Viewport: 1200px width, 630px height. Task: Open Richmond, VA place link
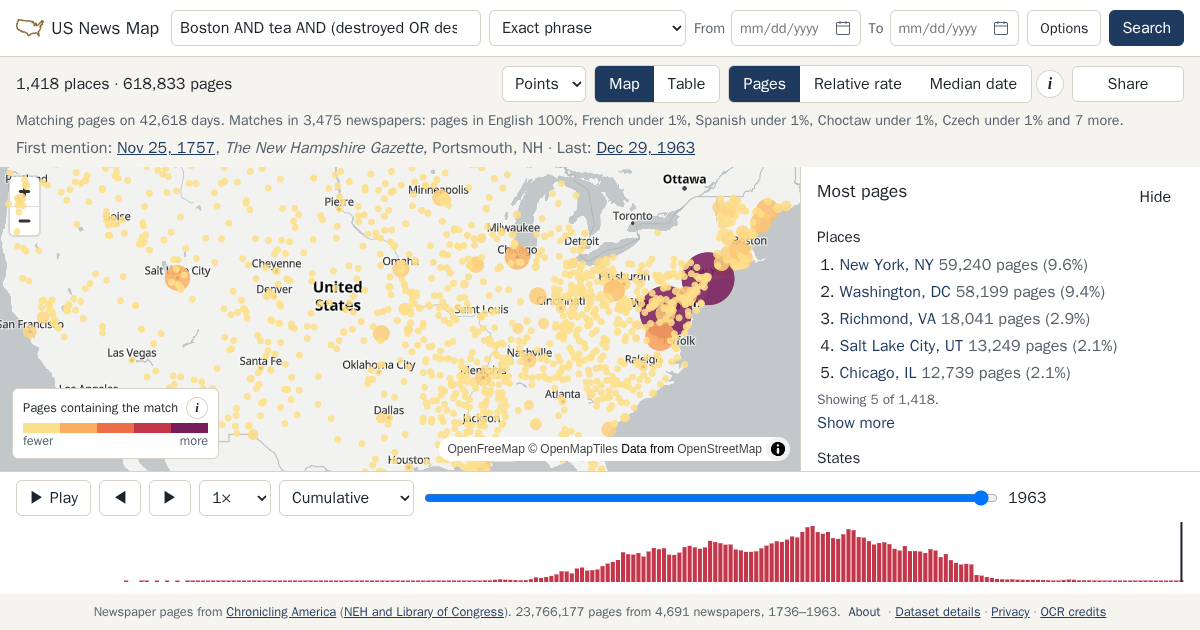[888, 319]
